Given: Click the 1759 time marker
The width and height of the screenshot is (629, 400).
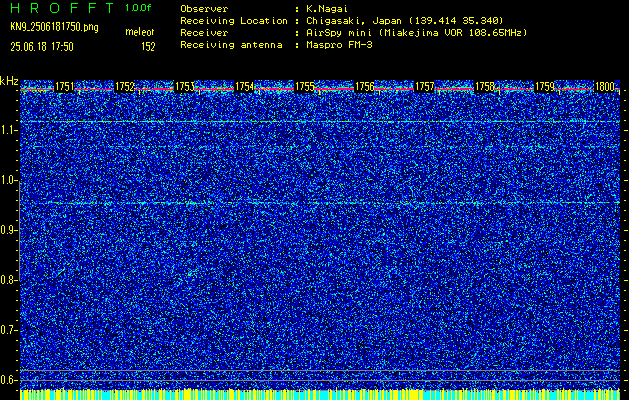Looking at the screenshot, I should (545, 87).
